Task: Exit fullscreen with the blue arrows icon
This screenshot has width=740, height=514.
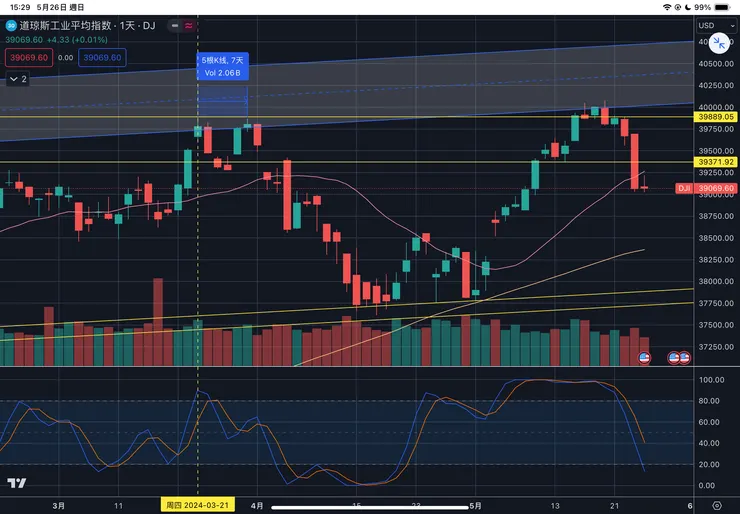Action: (719, 43)
